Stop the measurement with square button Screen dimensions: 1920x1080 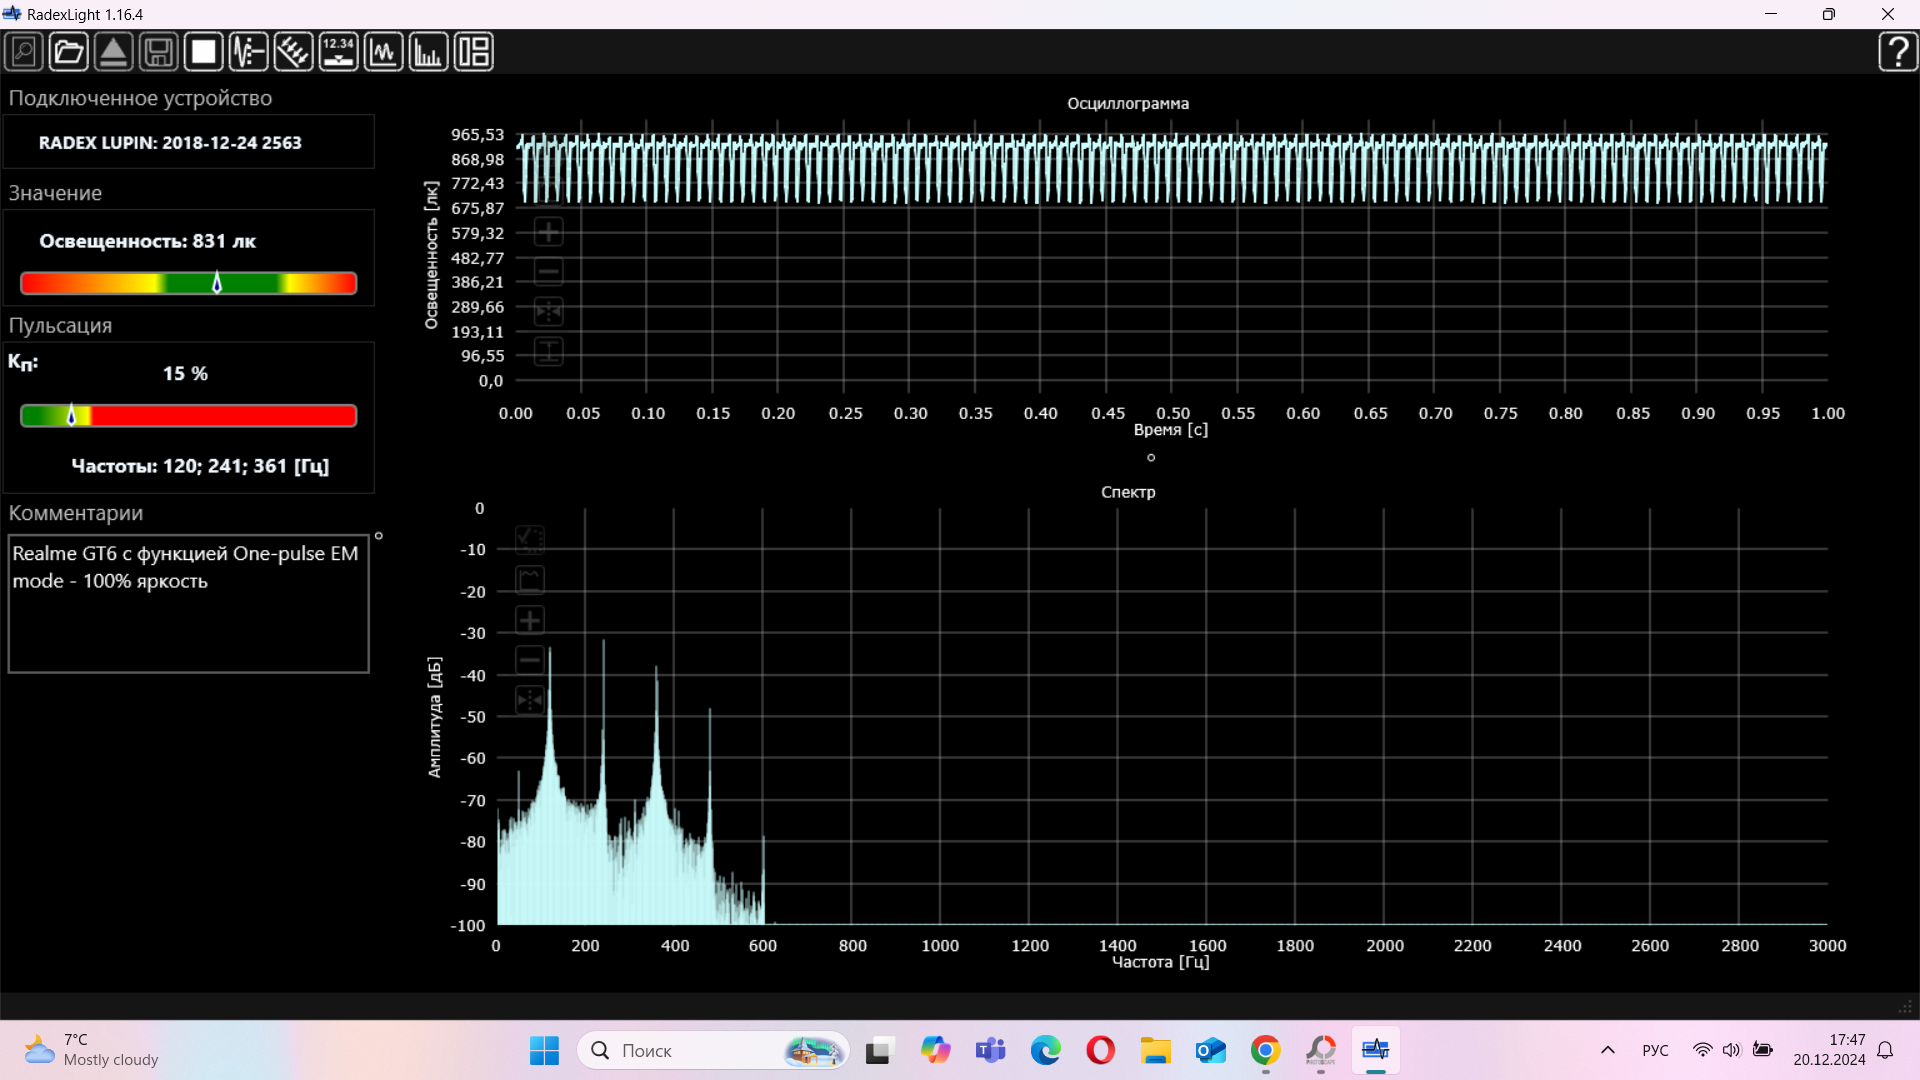pyautogui.click(x=203, y=52)
